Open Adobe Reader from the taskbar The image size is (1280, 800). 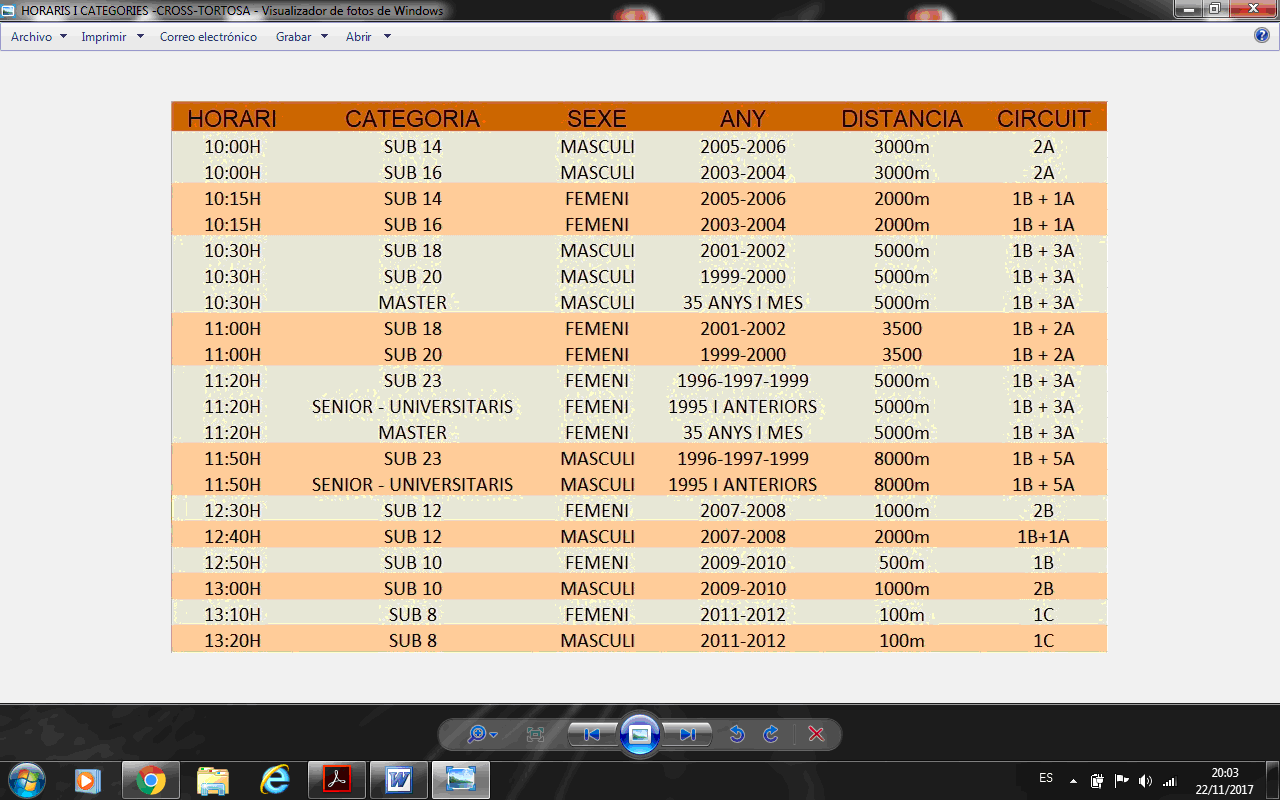(337, 779)
